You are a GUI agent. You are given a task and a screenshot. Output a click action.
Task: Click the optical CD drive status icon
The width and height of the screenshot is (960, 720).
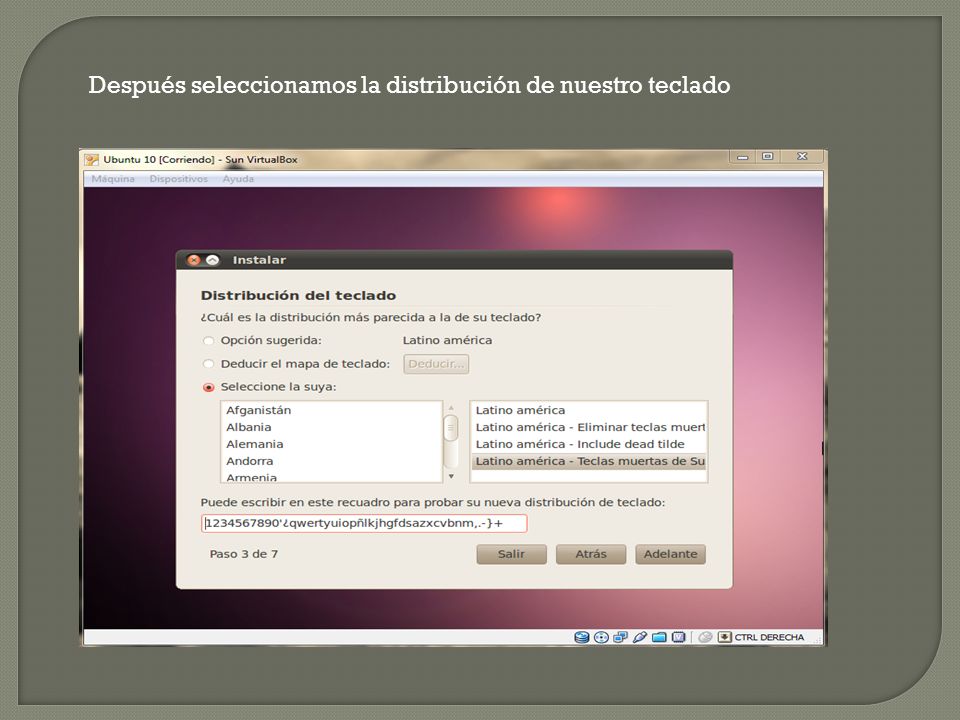point(601,637)
